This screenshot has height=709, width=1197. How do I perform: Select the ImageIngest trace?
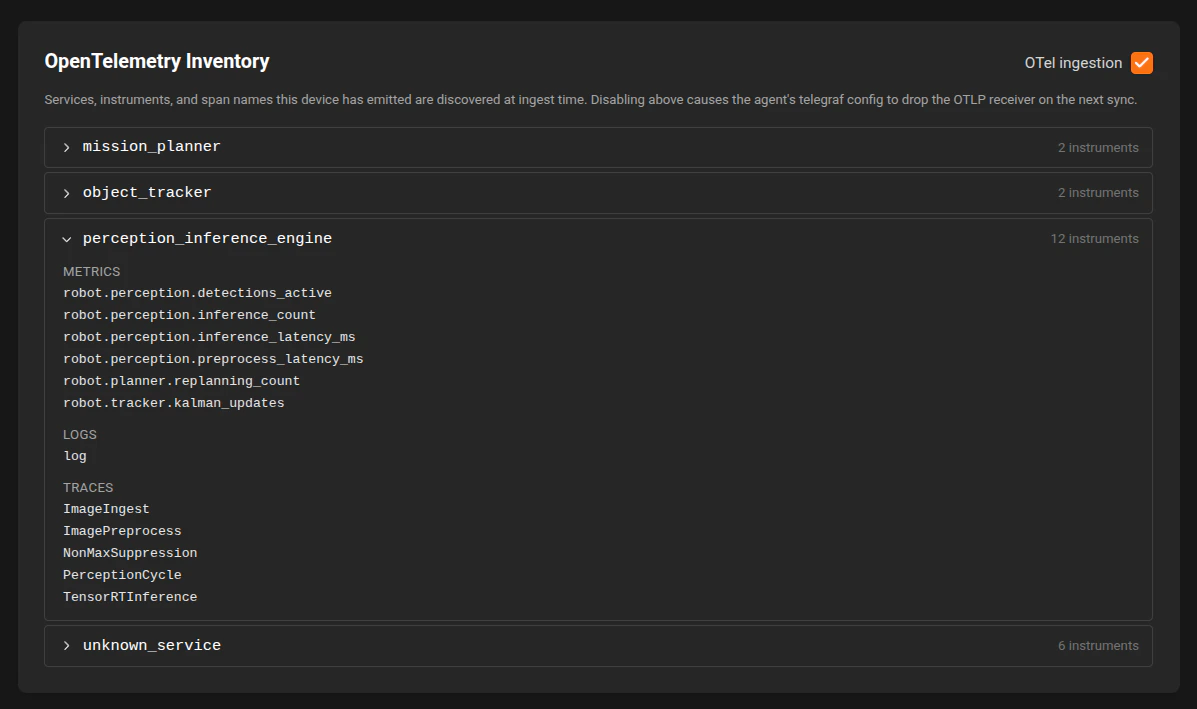click(106, 509)
